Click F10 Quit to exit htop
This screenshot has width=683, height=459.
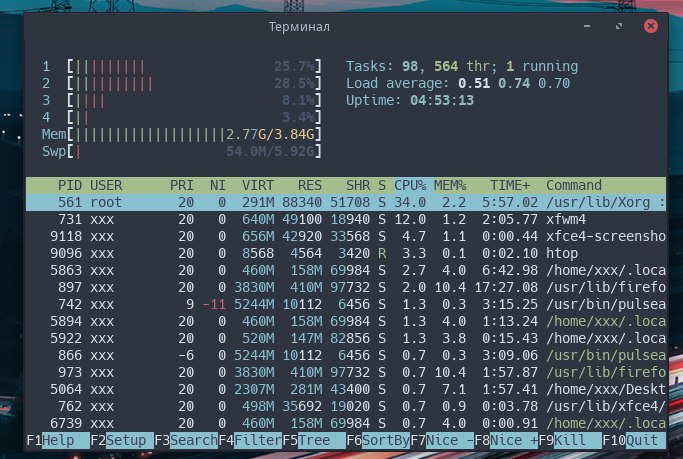[x=634, y=440]
